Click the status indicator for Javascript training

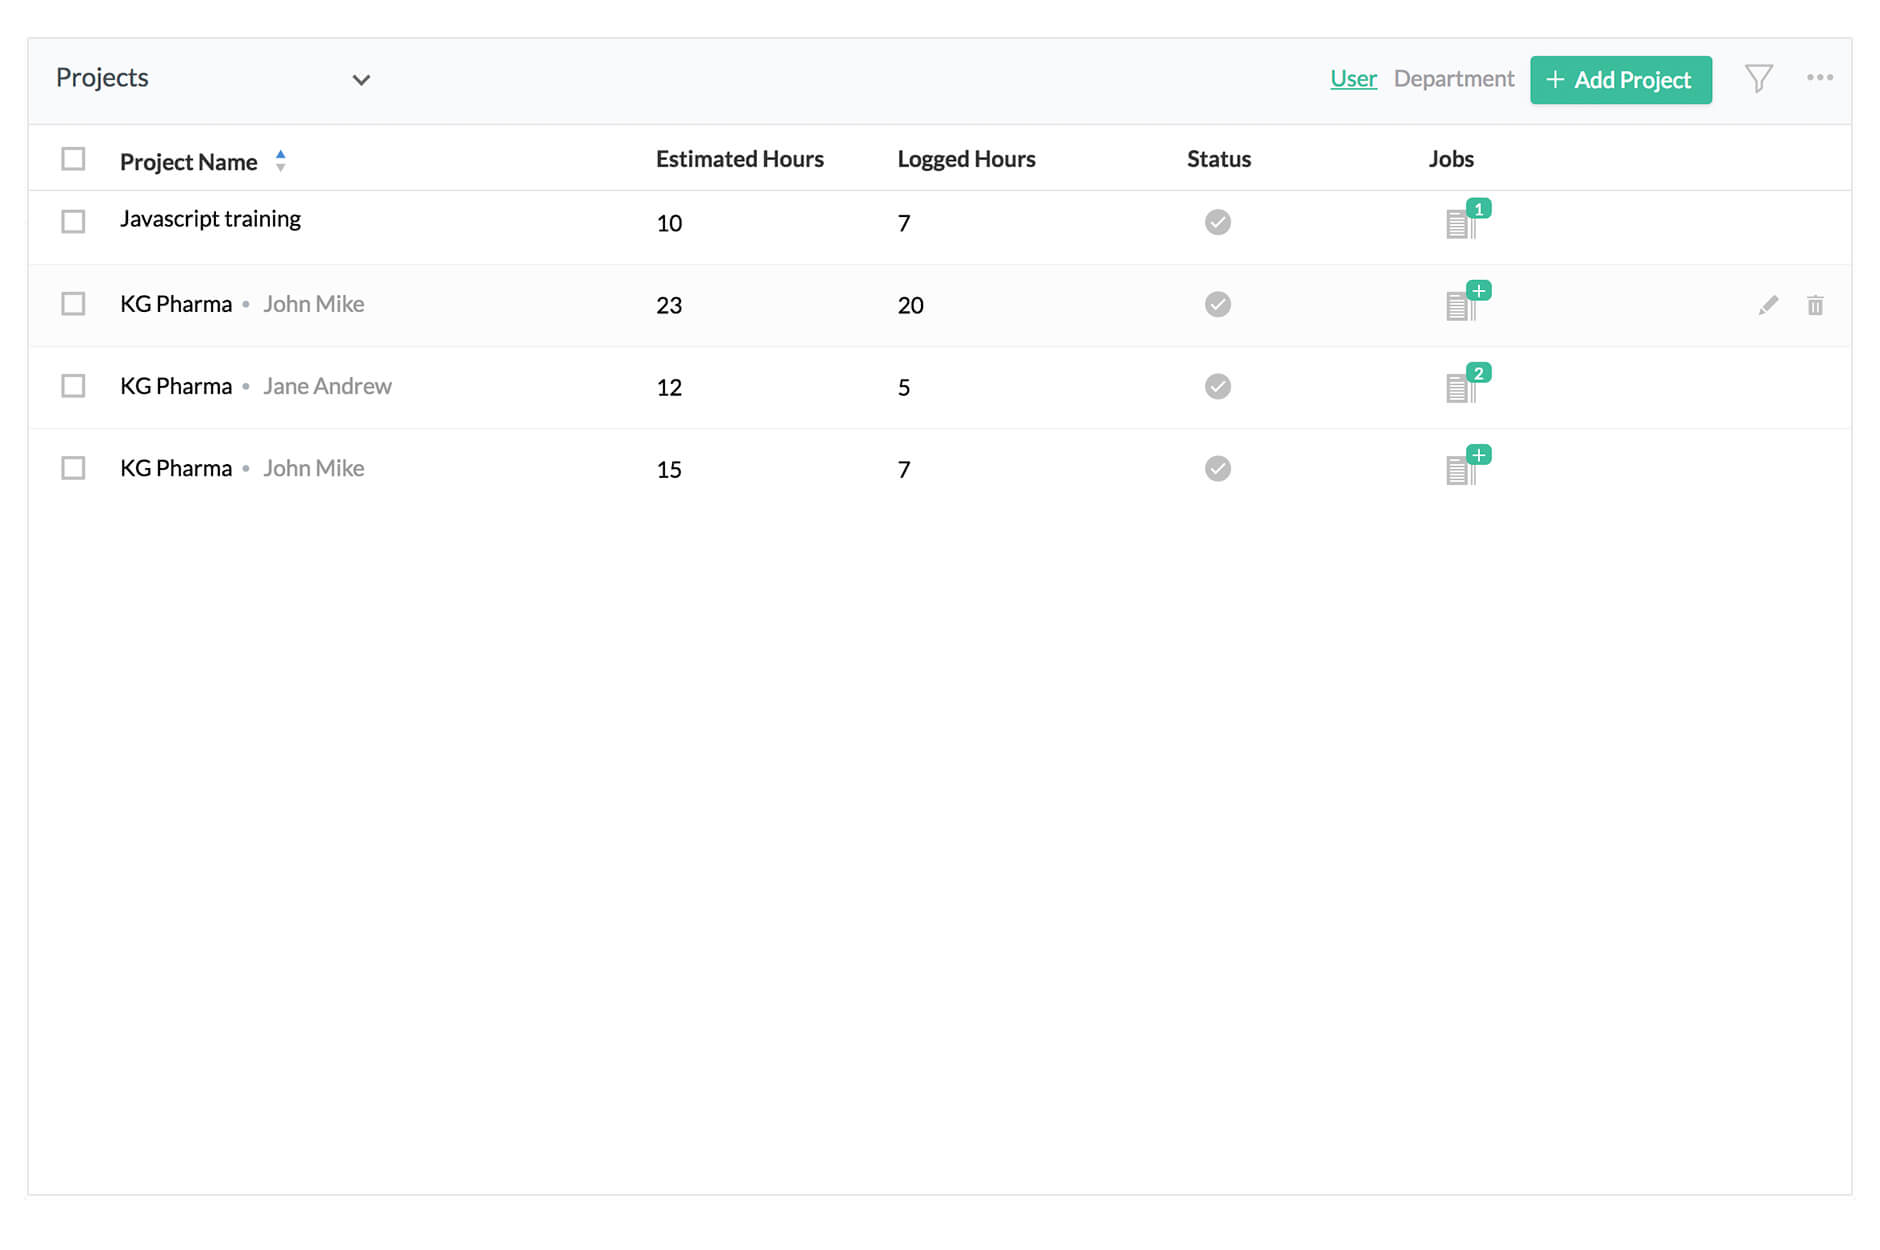[x=1218, y=222]
